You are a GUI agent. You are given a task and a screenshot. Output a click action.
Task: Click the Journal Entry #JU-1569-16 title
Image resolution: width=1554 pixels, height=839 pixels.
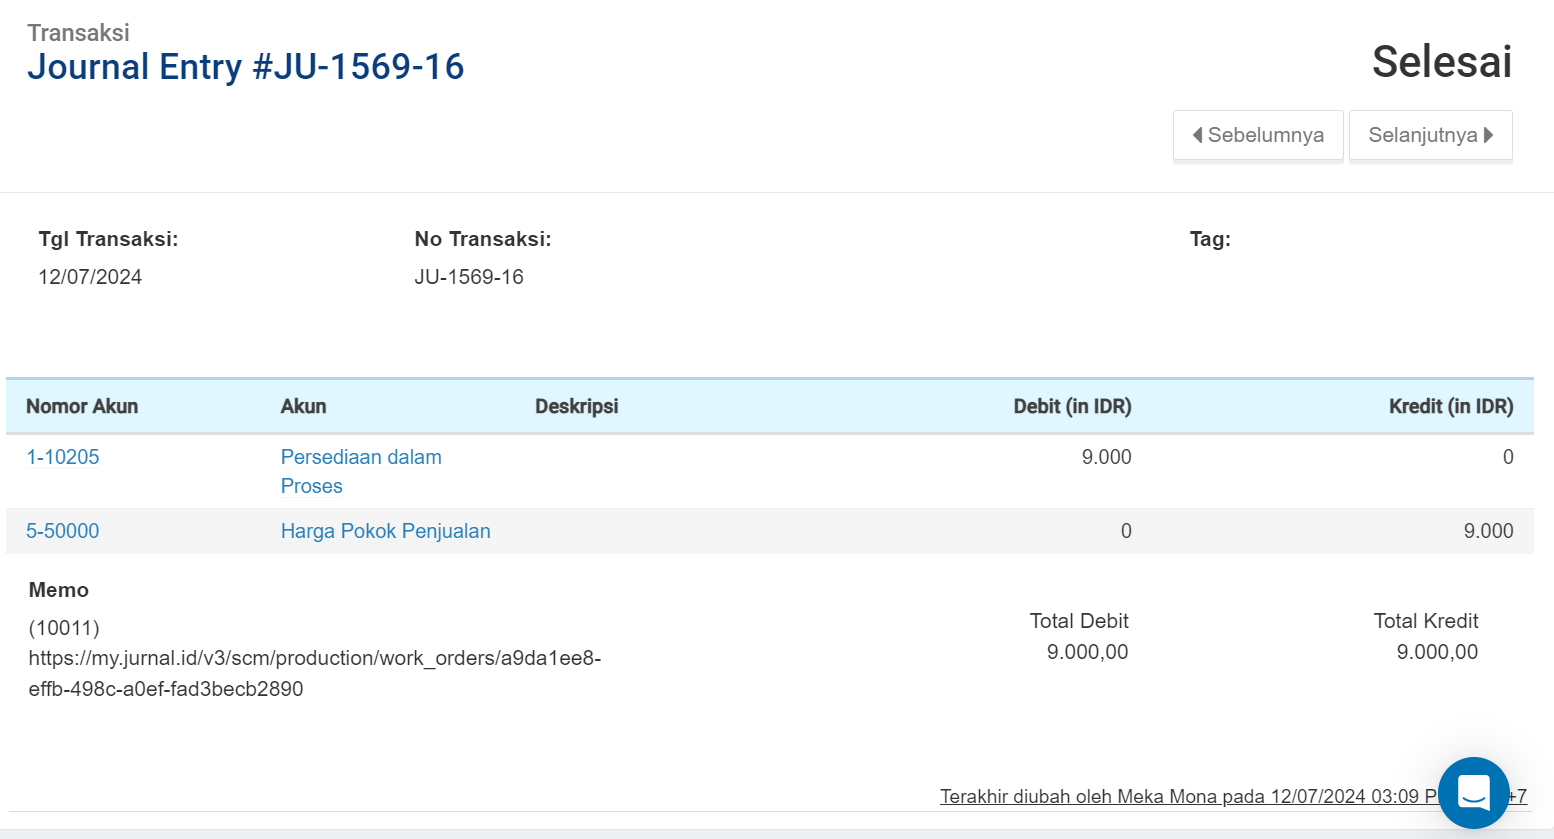[245, 67]
